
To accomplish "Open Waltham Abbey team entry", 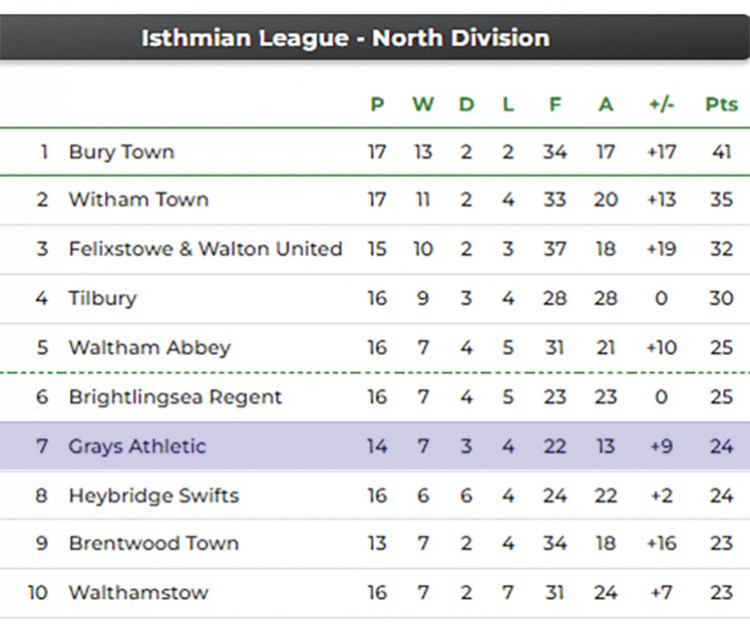I will pyautogui.click(x=150, y=348).
